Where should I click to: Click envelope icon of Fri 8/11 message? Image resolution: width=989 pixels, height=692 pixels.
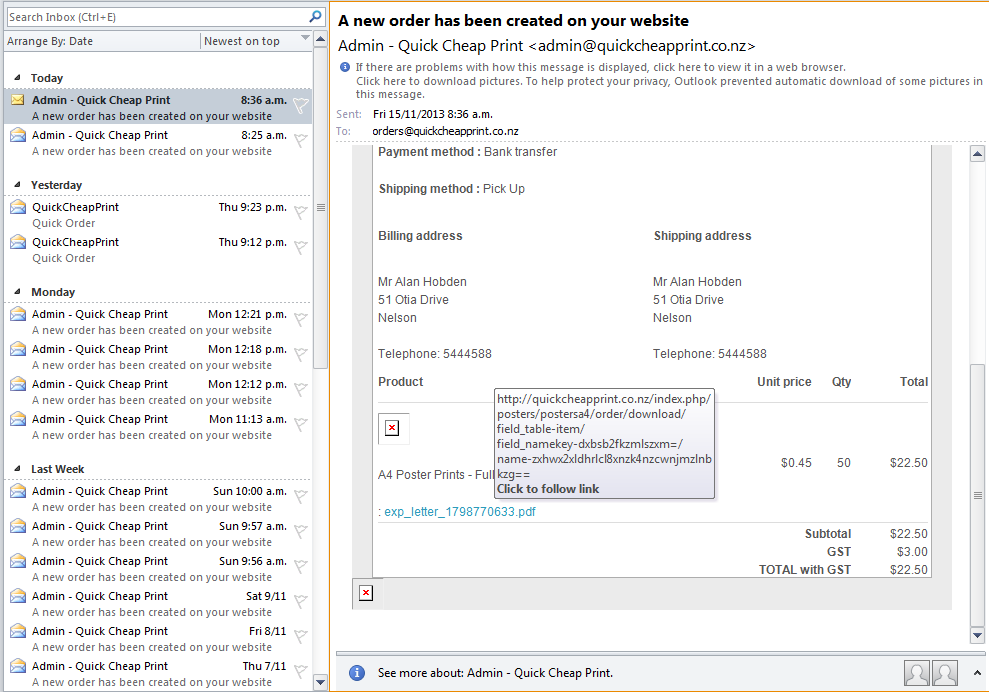click(18, 630)
